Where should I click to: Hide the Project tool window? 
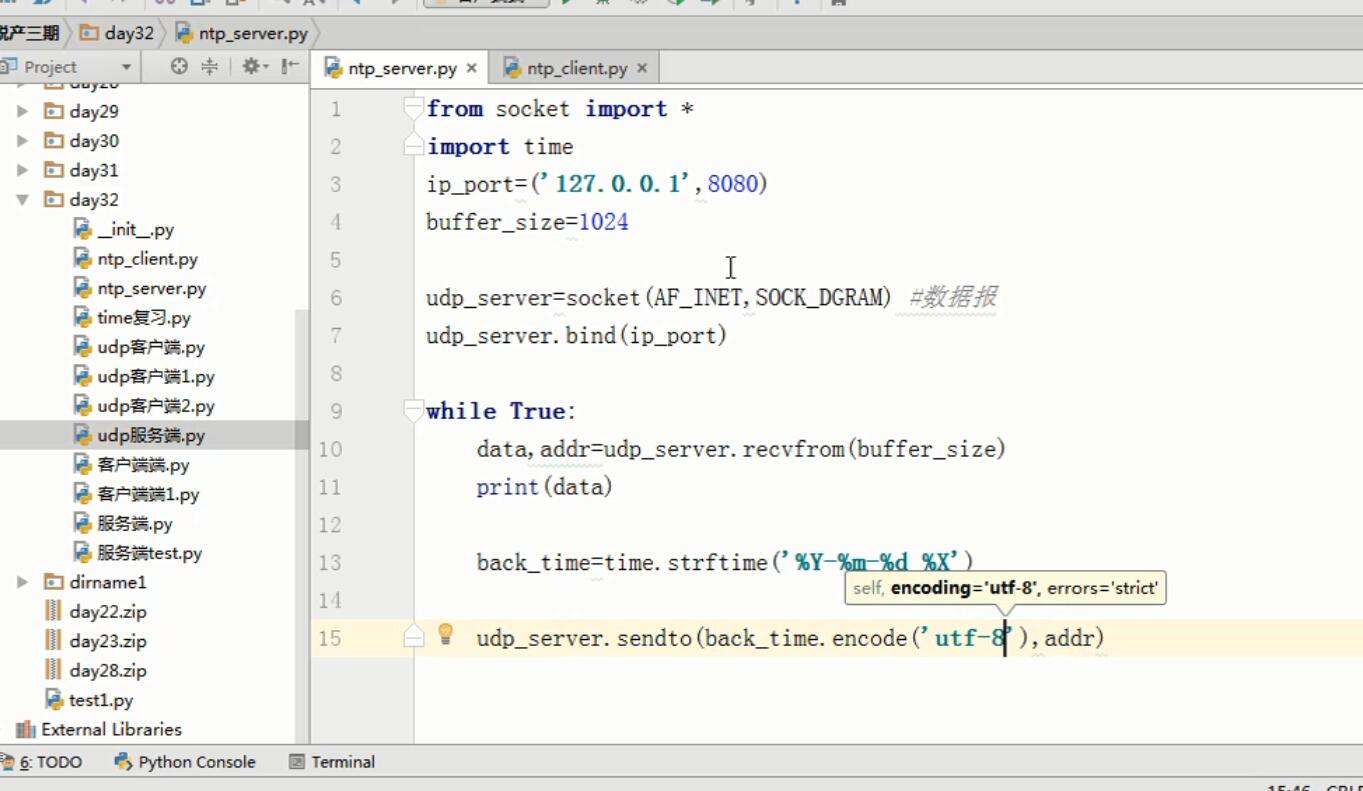coord(289,67)
